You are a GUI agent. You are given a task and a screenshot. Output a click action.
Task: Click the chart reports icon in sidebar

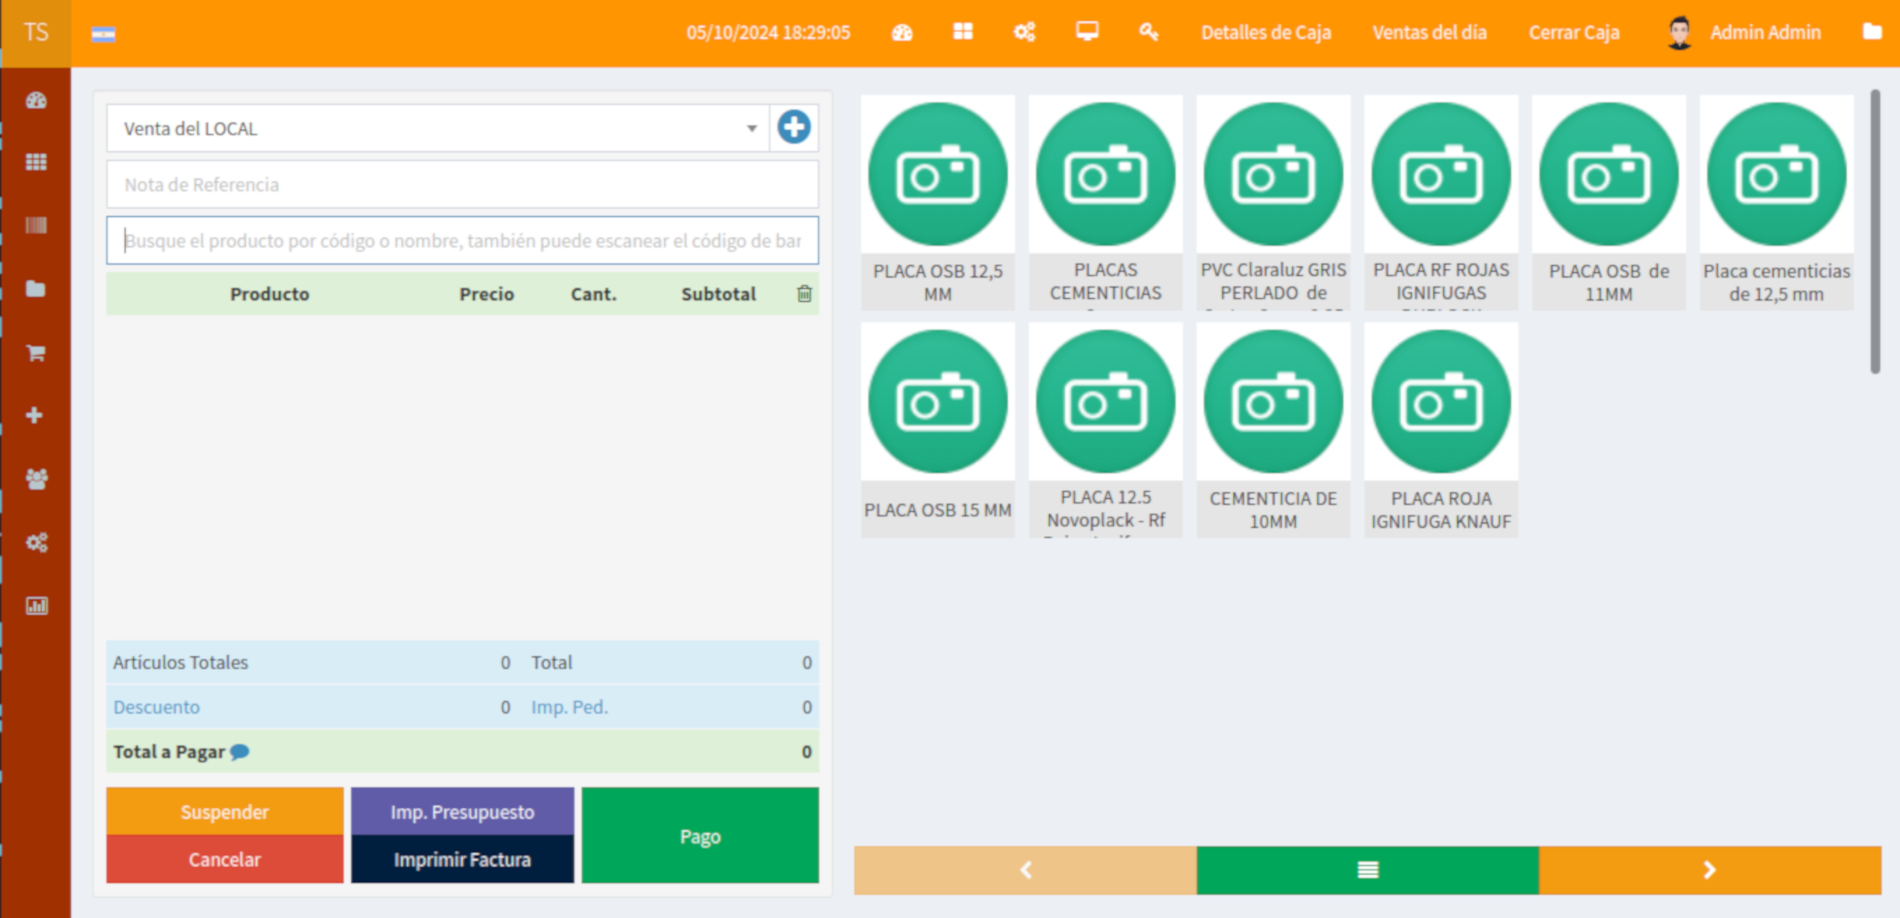click(x=36, y=606)
